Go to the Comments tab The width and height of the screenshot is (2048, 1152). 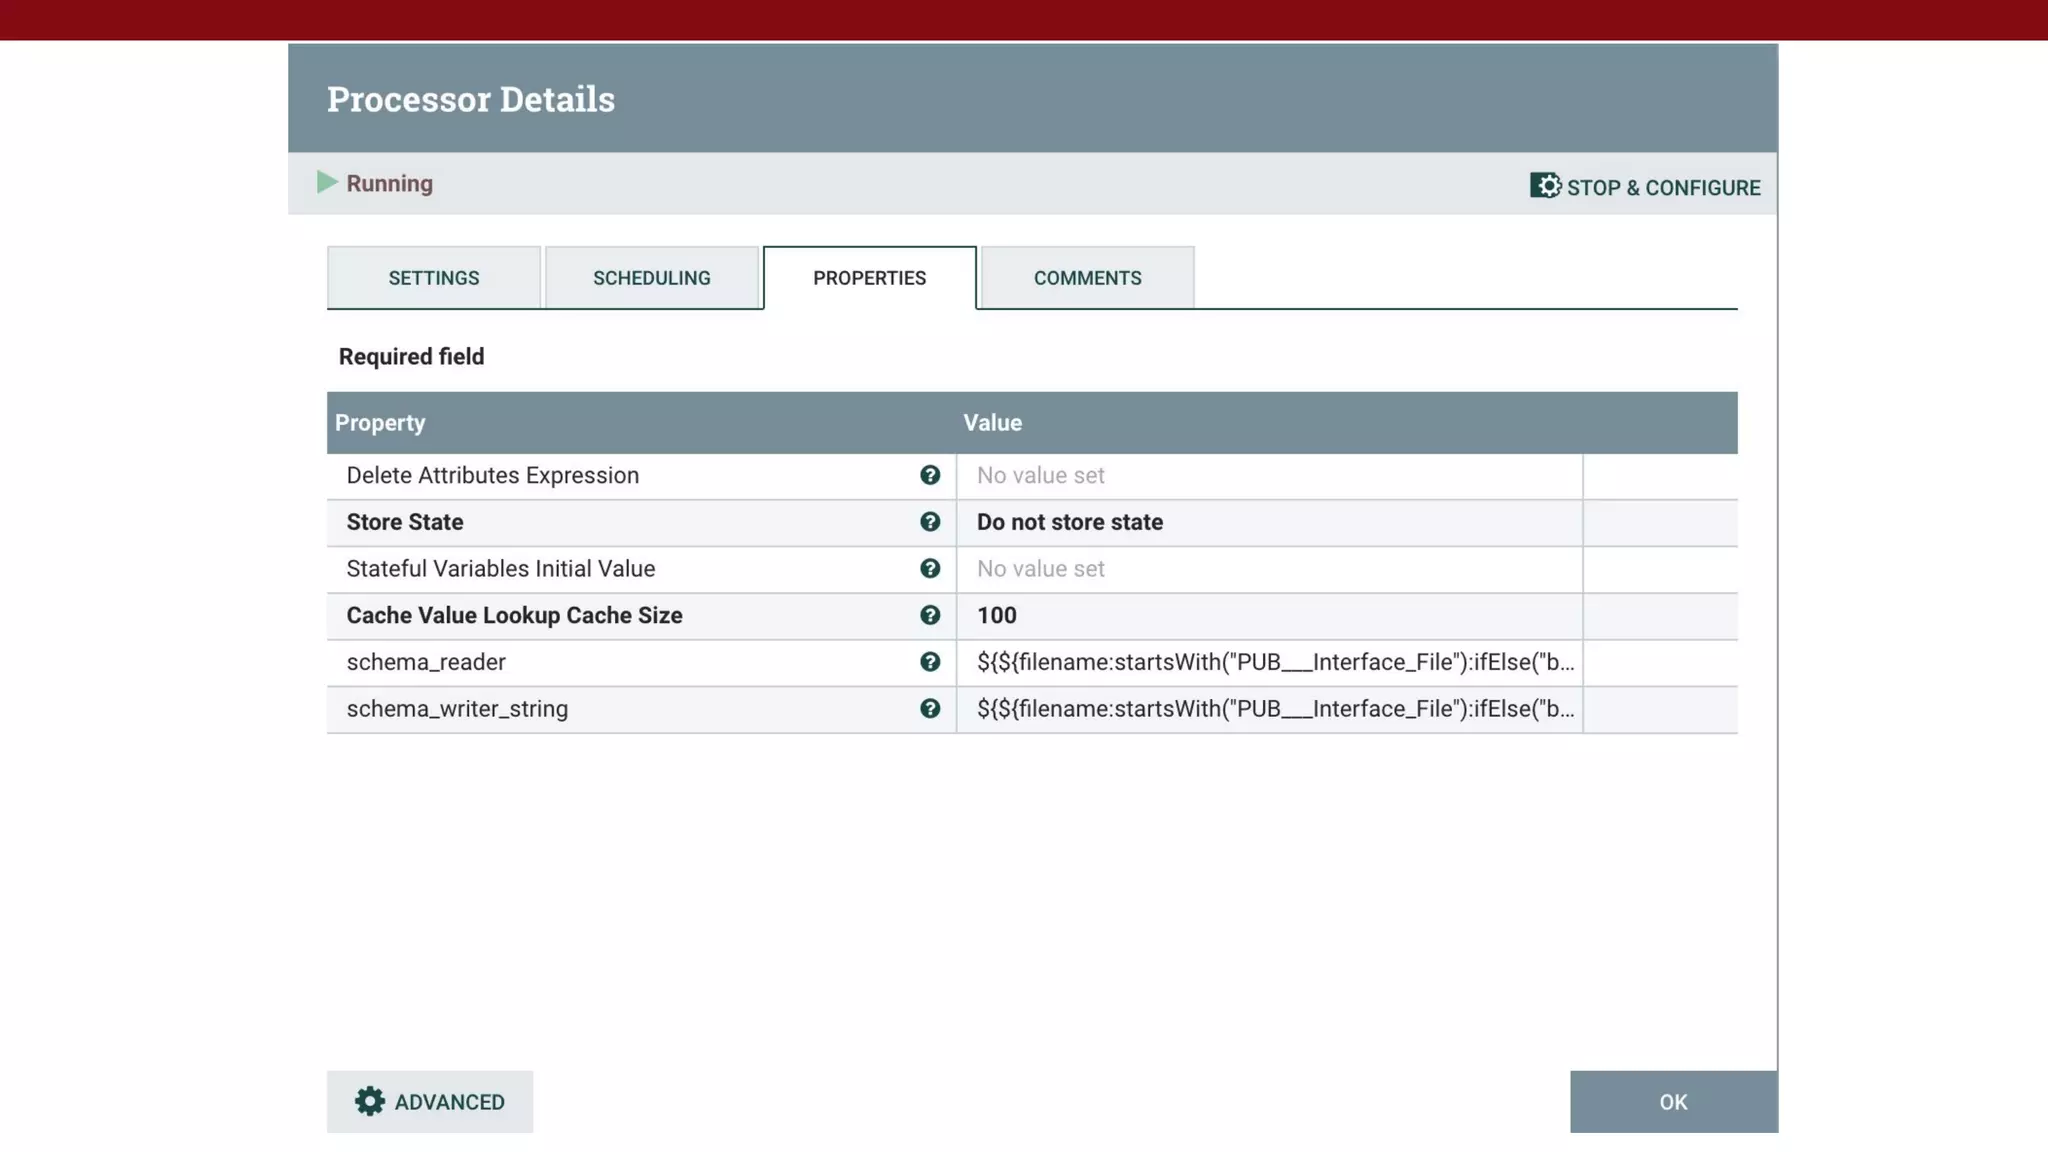[1087, 278]
